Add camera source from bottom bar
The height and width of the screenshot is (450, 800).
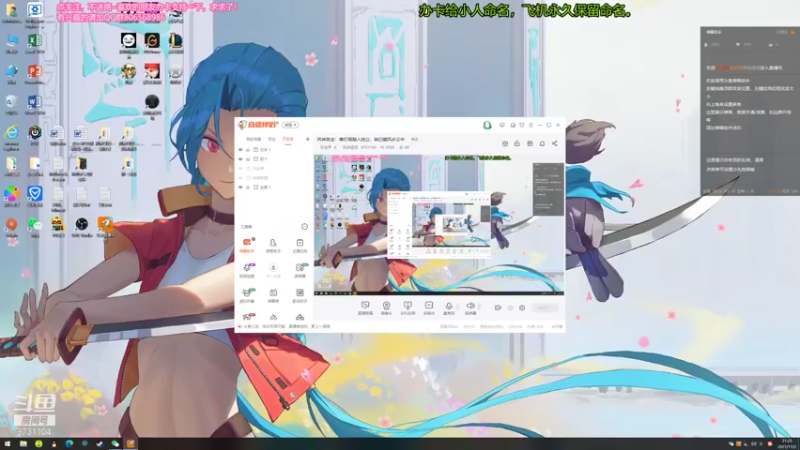click(386, 307)
